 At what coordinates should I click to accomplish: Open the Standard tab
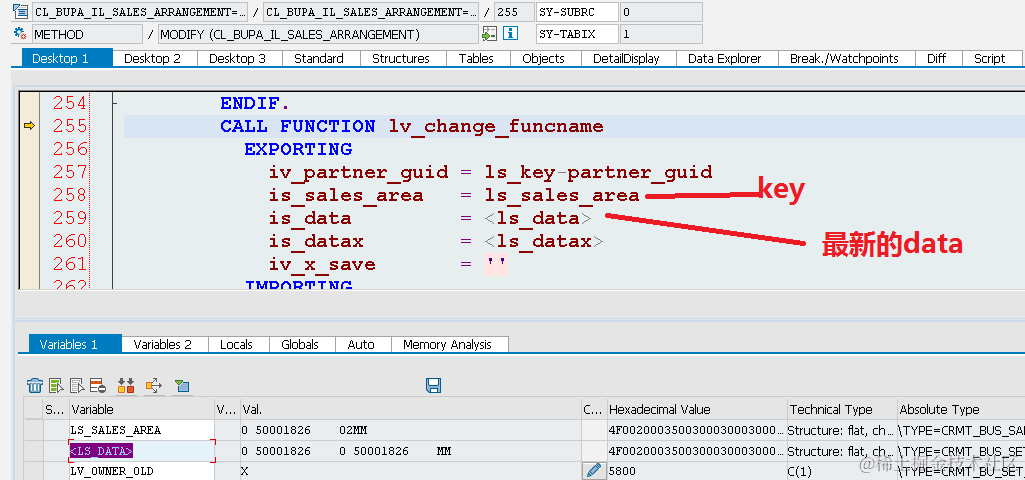318,58
